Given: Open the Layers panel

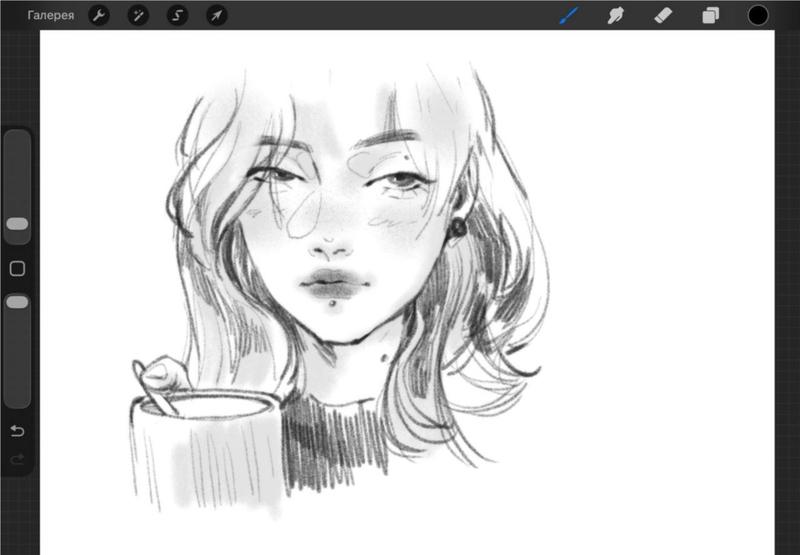Looking at the screenshot, I should (x=710, y=15).
